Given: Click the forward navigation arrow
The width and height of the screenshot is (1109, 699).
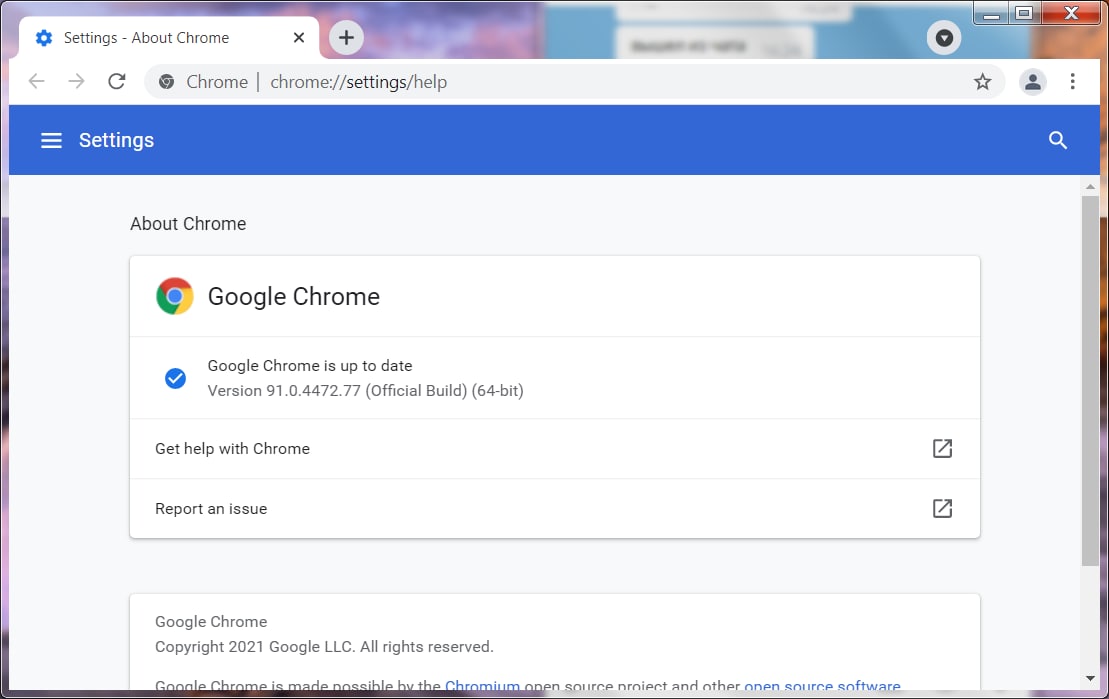Looking at the screenshot, I should pyautogui.click(x=76, y=81).
